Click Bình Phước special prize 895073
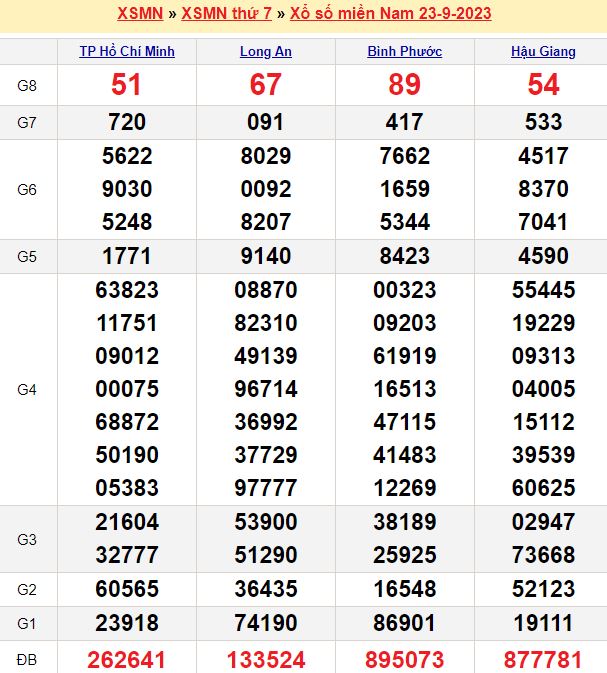 click(405, 659)
